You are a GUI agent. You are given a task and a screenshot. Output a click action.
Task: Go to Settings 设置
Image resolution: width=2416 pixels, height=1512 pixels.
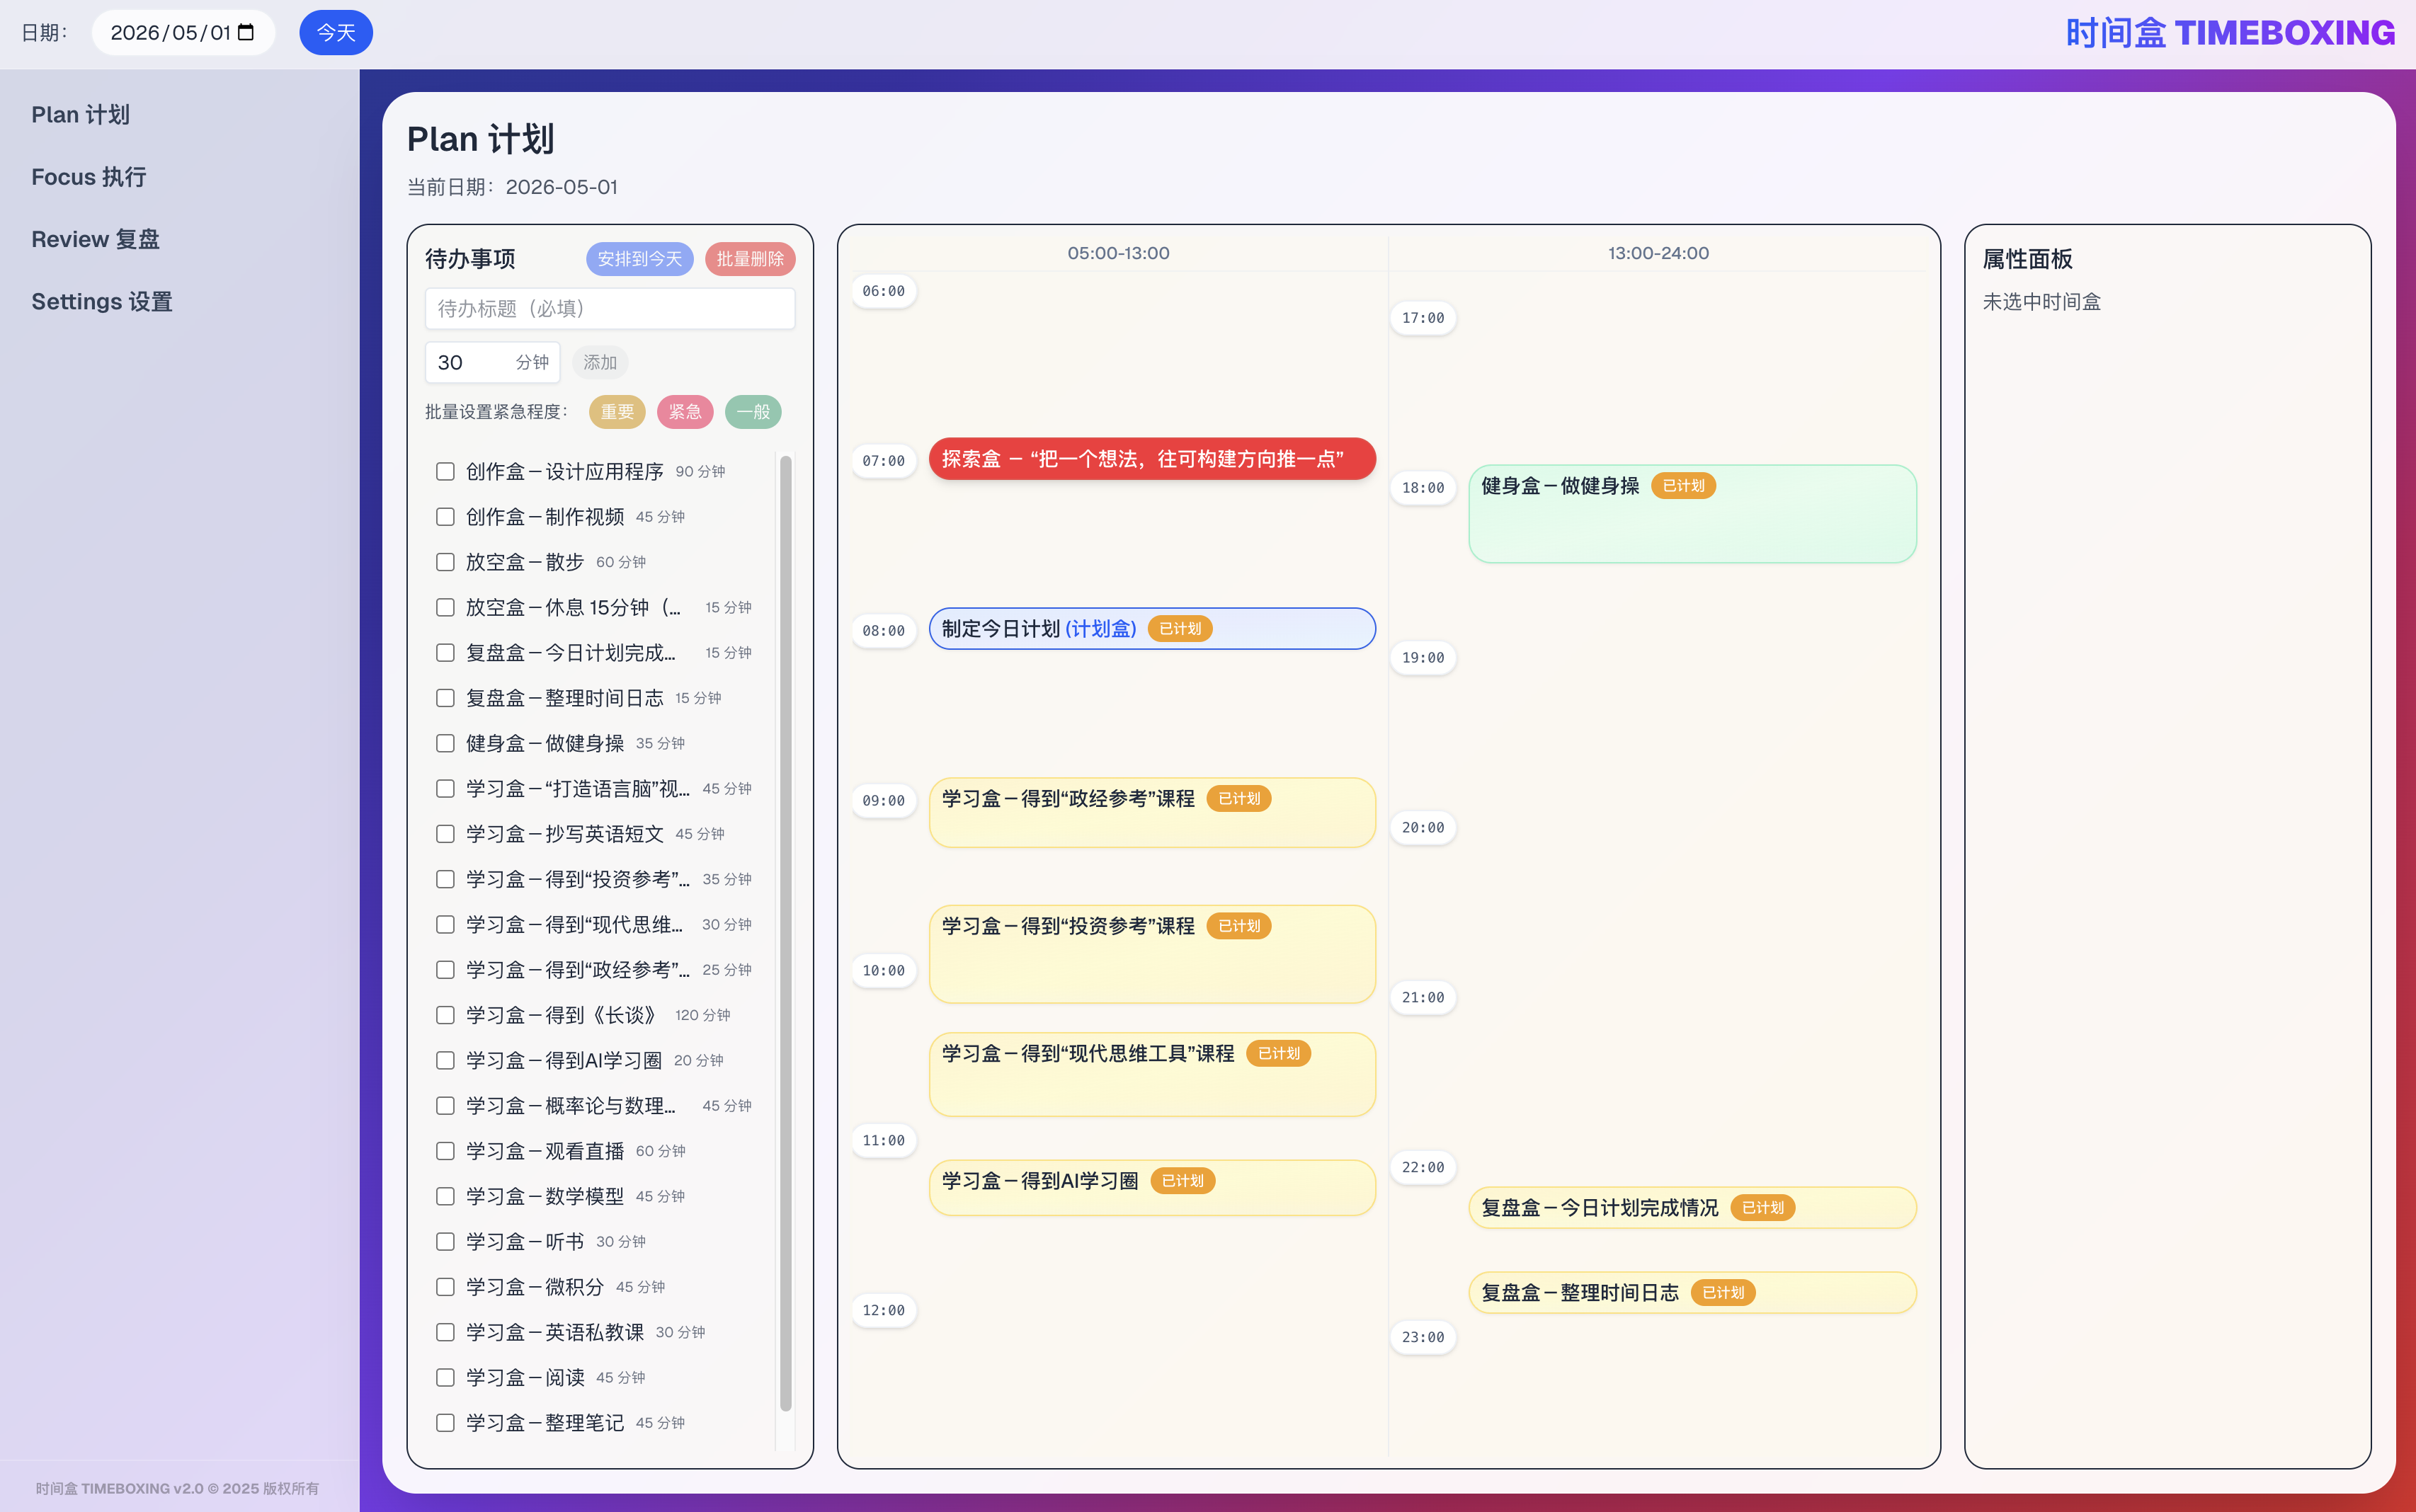click(102, 301)
